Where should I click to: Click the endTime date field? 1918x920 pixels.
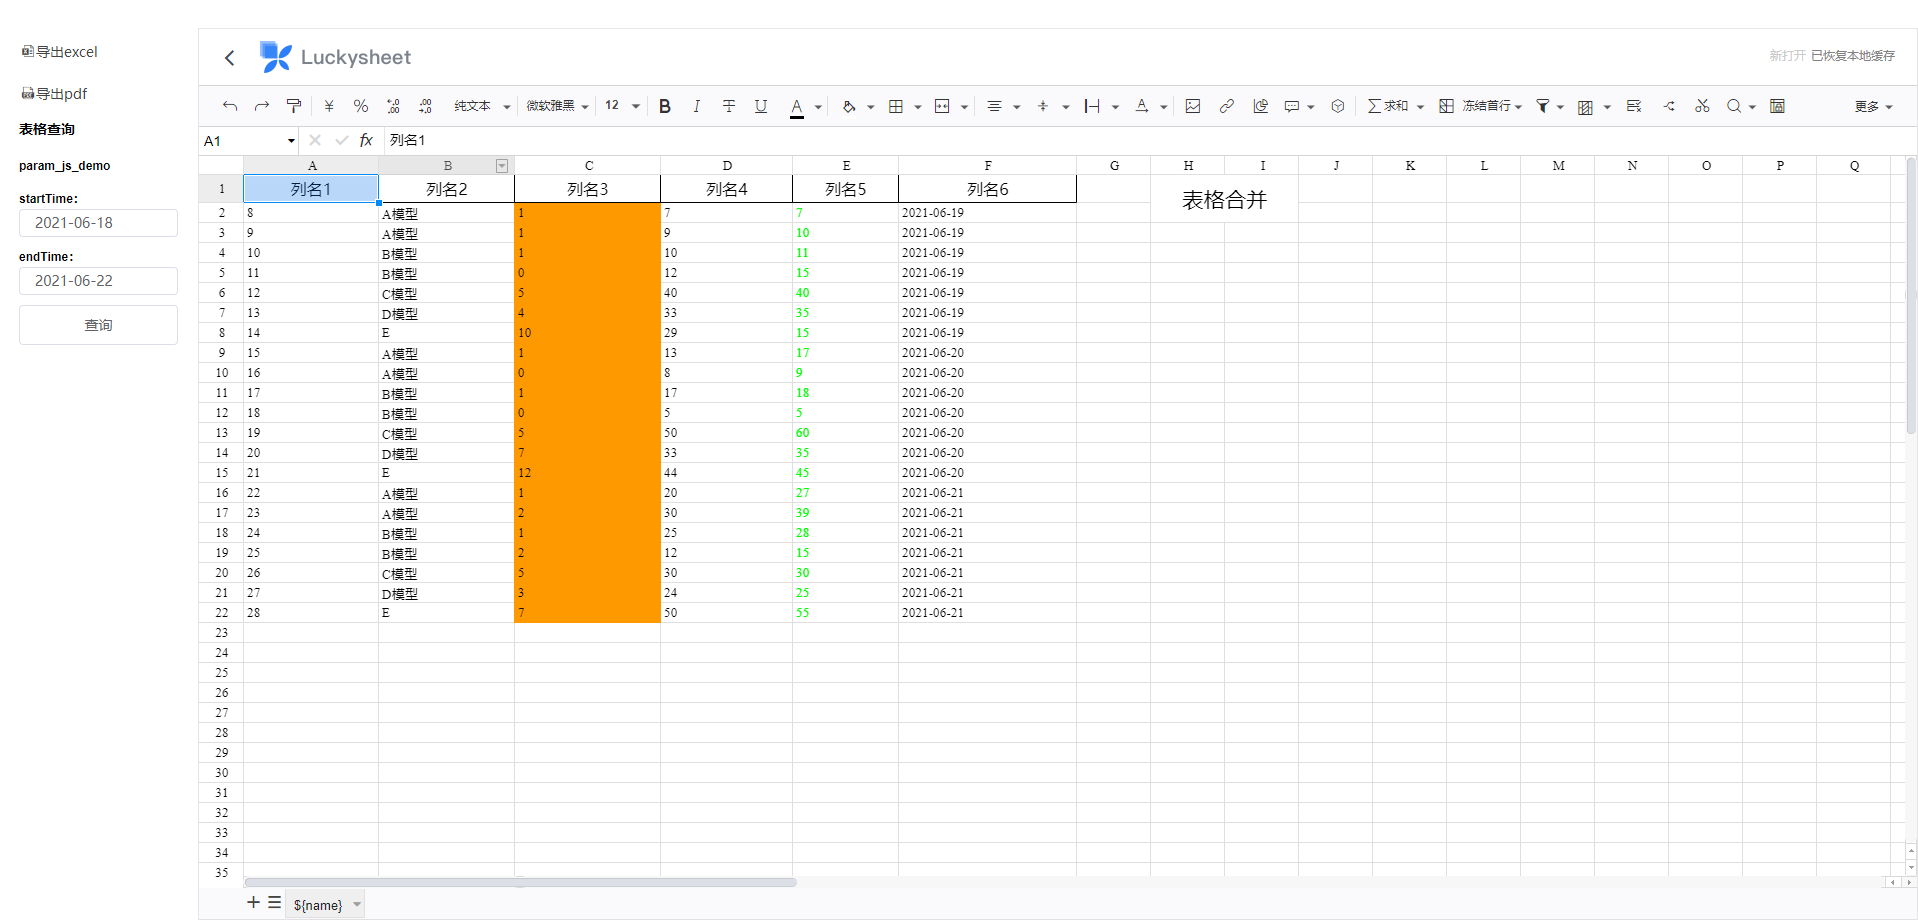[x=98, y=281]
